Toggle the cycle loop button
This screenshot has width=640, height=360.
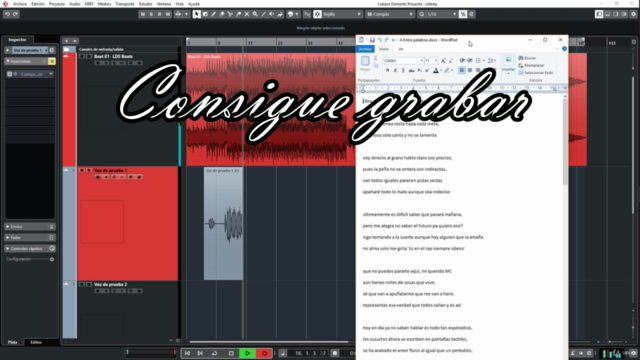(214, 353)
